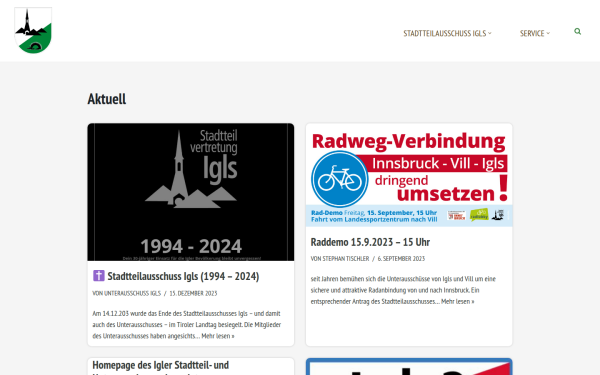Expand chevron next to Service

tap(548, 33)
